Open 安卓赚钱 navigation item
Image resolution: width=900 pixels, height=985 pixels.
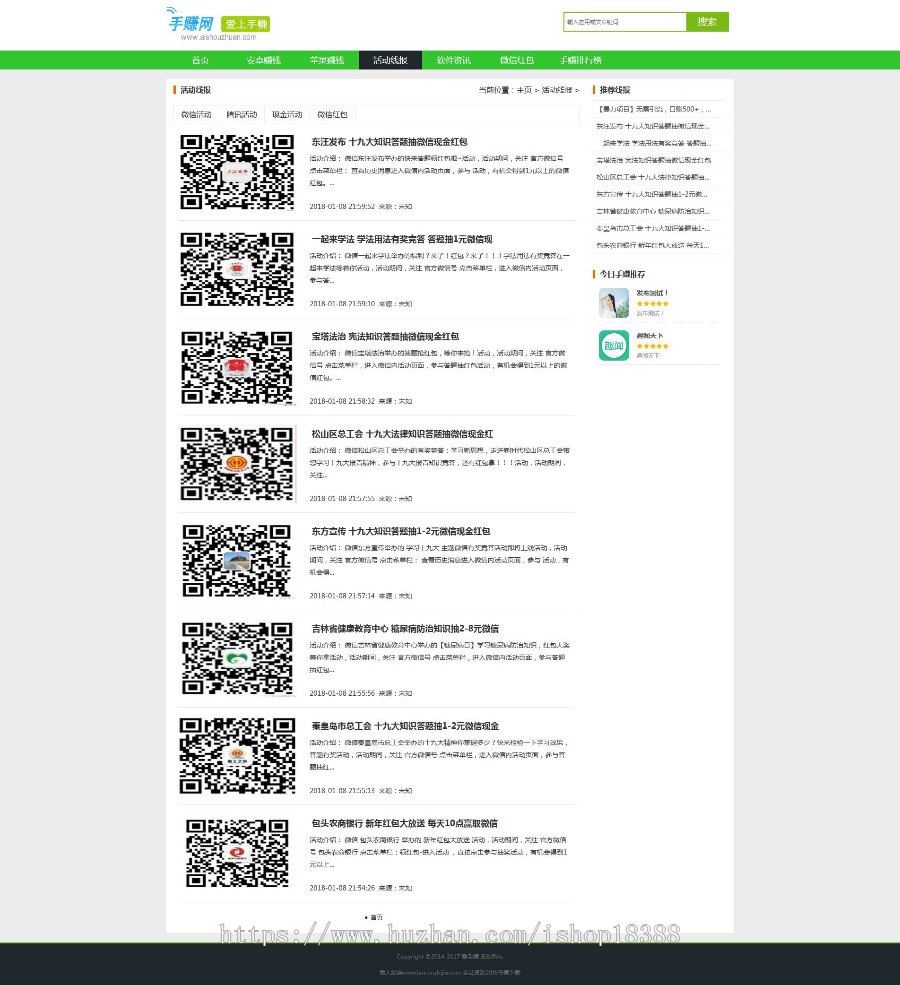tap(264, 60)
